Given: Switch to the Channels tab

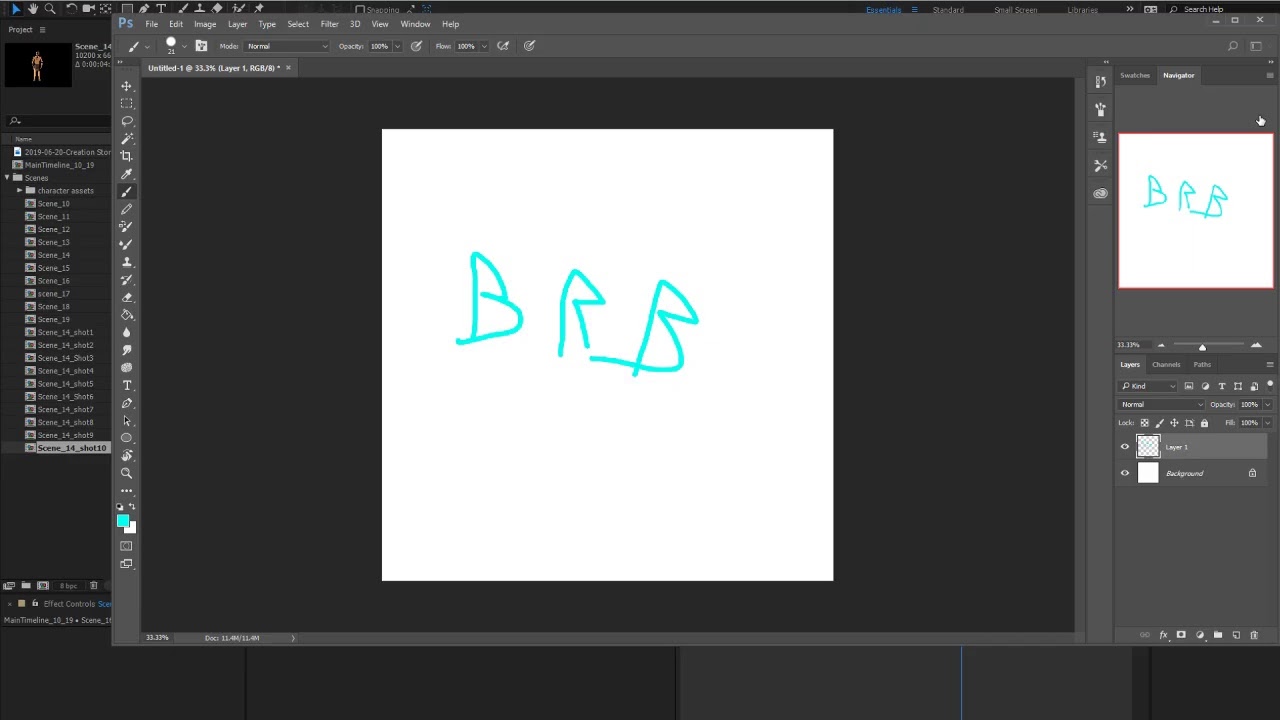Looking at the screenshot, I should tap(1166, 364).
